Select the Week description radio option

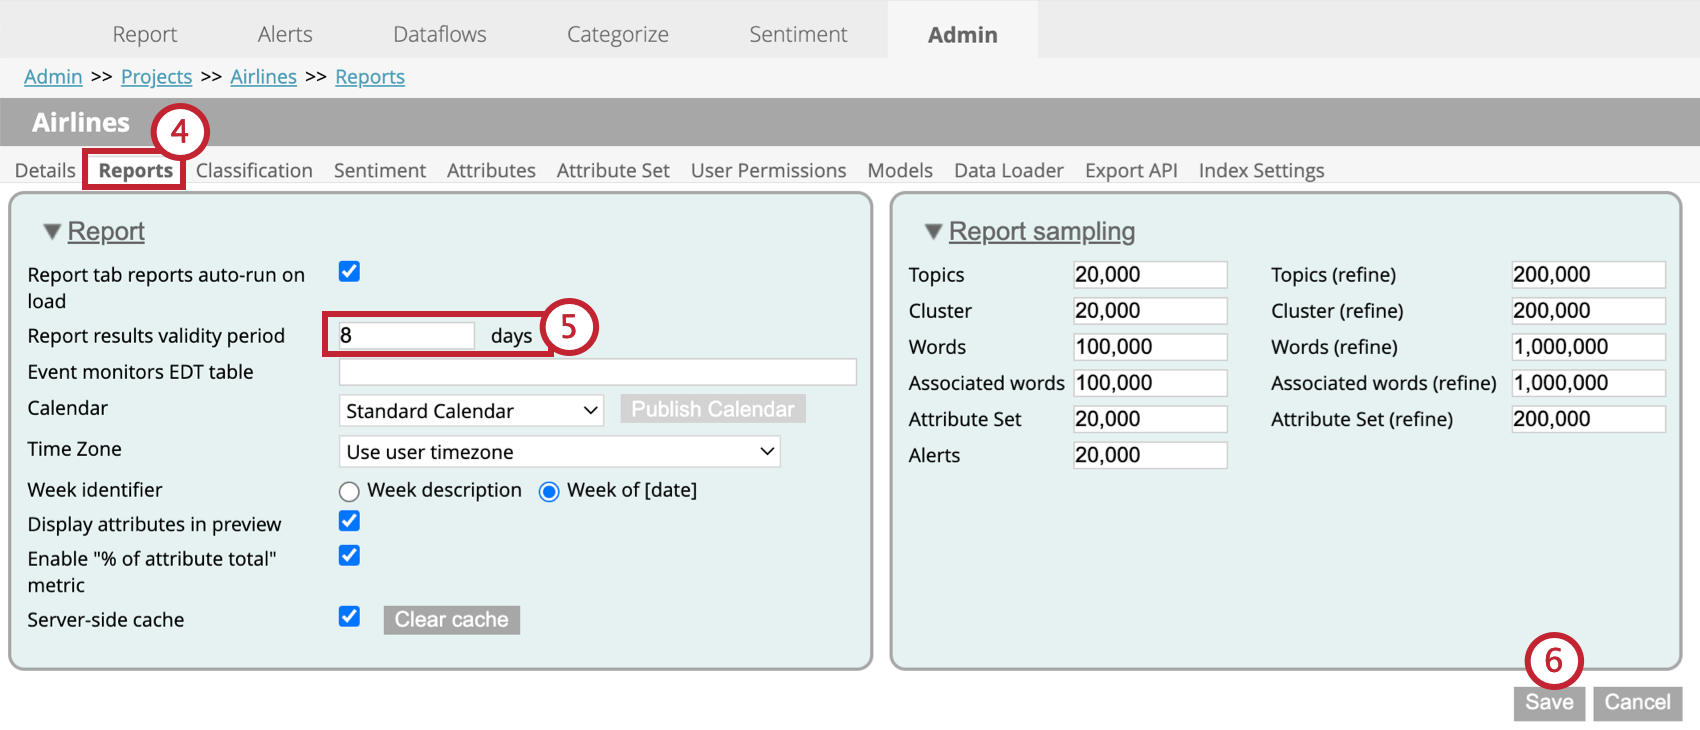point(349,491)
